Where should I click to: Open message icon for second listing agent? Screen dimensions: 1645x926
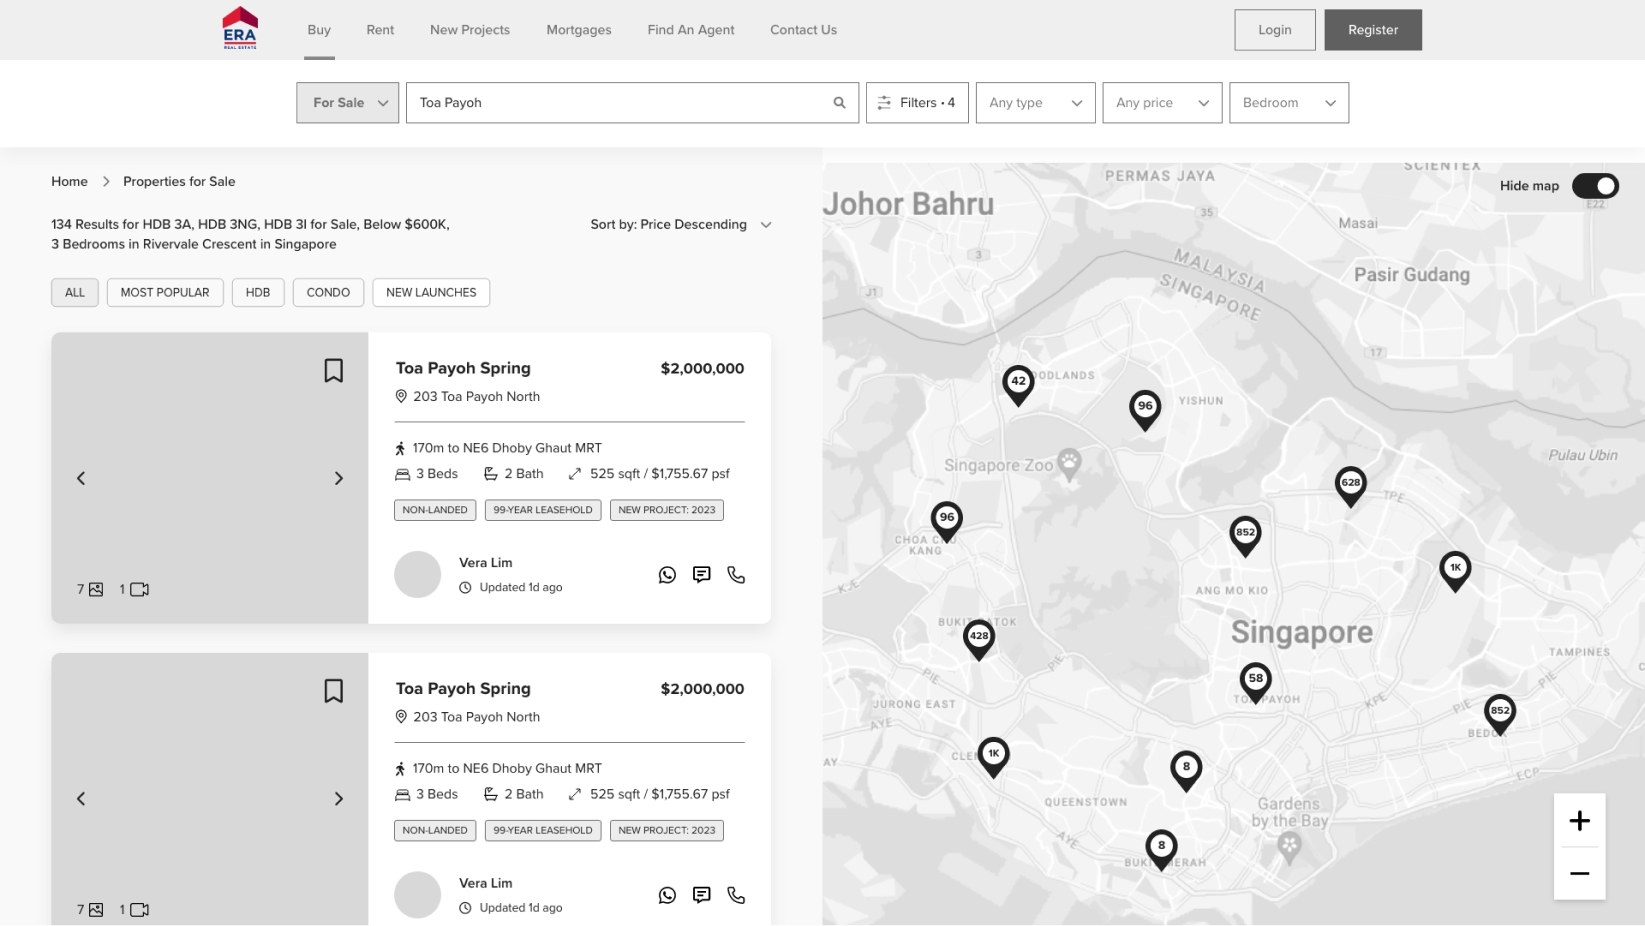pos(702,895)
